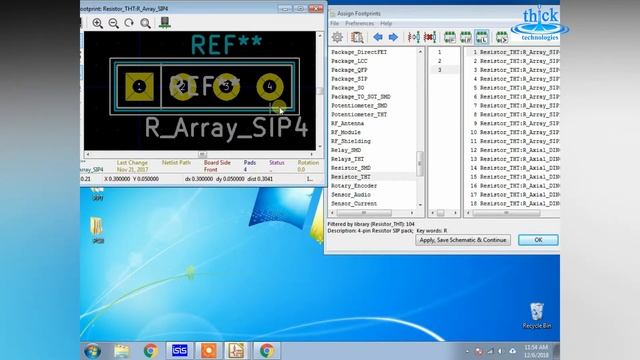640x360 pixels.
Task: Select Rotary_Encoder library
Action: coord(354,186)
